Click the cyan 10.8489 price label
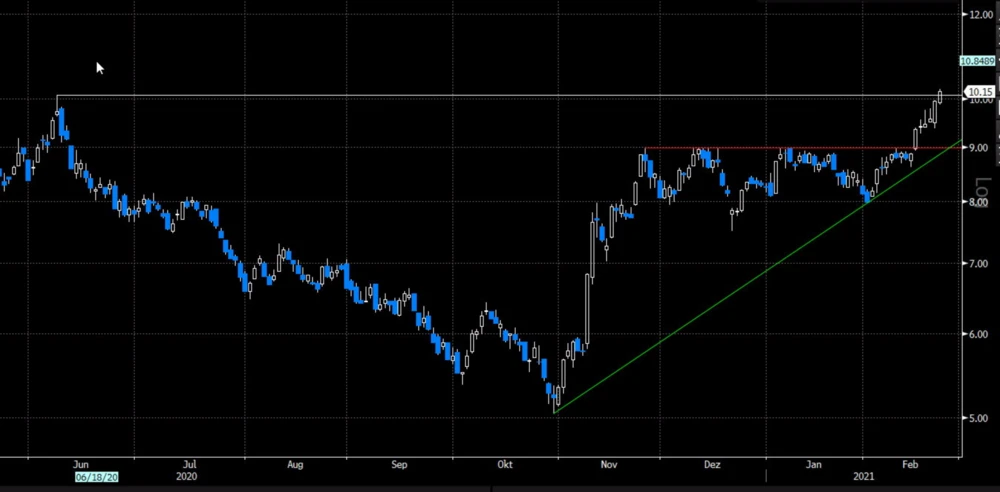Image resolution: width=1000 pixels, height=492 pixels. click(x=977, y=61)
